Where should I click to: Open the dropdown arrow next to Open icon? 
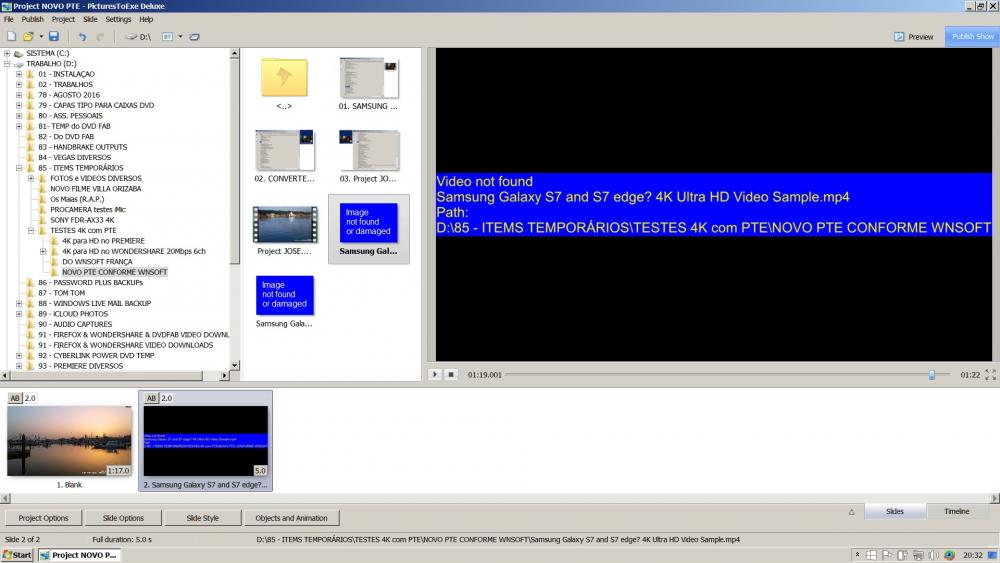41,37
